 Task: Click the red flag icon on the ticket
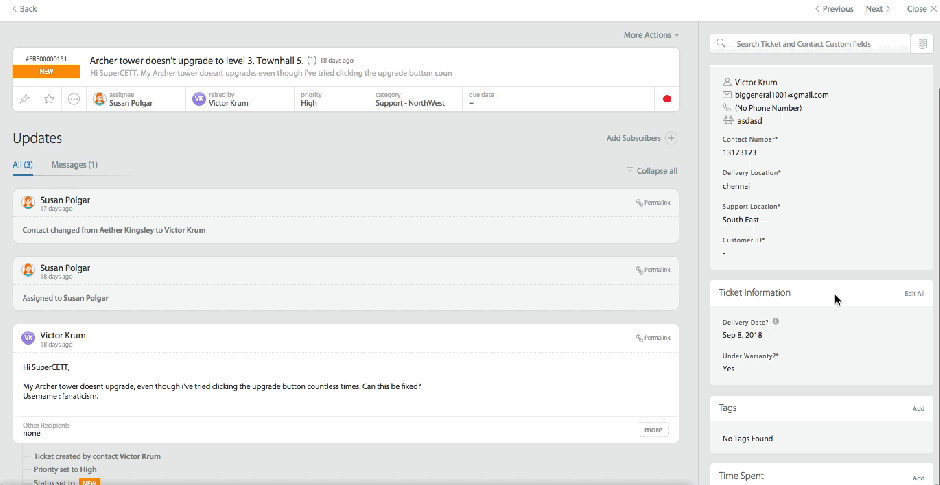coord(667,99)
